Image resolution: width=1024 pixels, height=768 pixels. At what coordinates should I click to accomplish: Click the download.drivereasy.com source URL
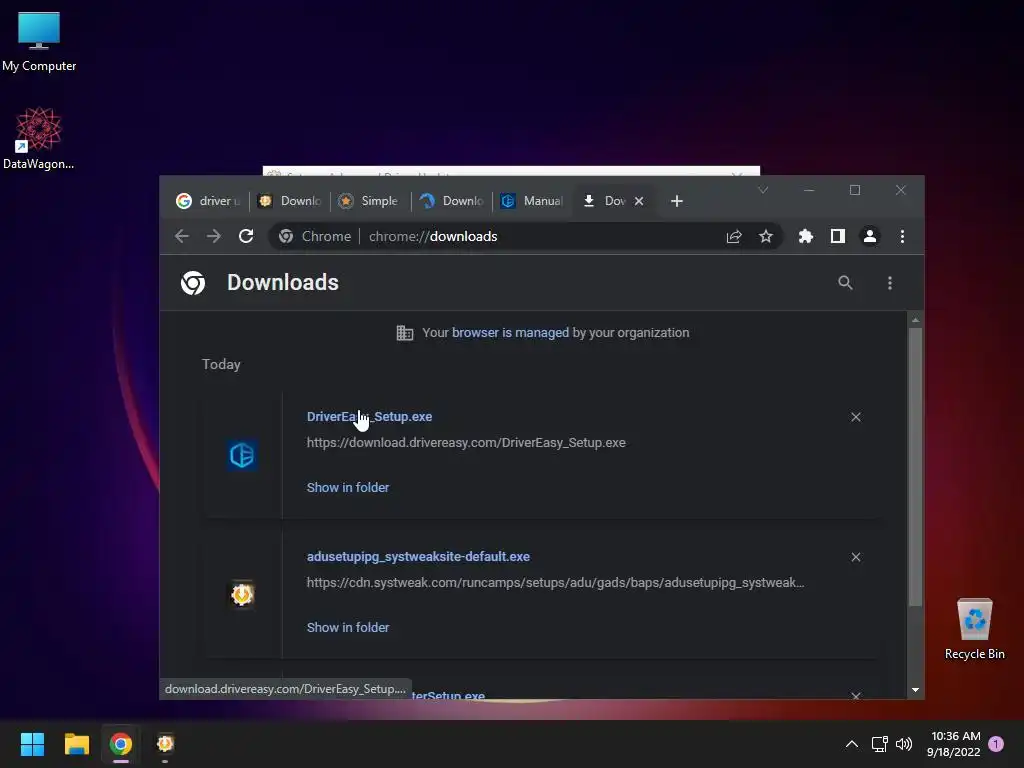[466, 443]
